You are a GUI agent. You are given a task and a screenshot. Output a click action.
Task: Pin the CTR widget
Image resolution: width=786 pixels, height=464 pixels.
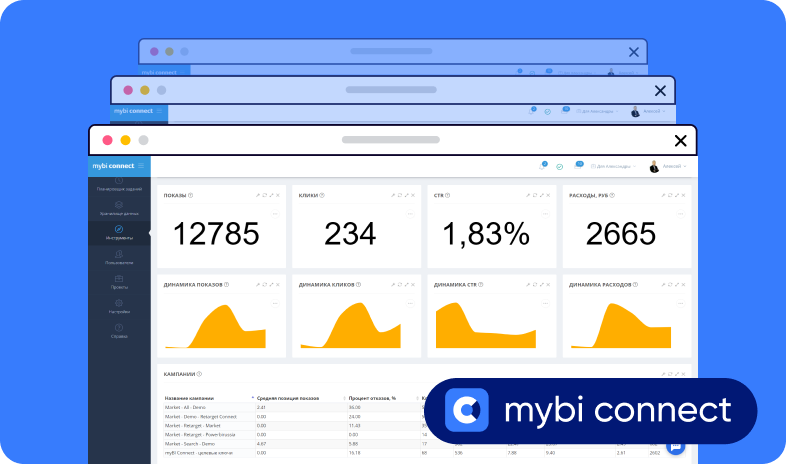tap(528, 195)
